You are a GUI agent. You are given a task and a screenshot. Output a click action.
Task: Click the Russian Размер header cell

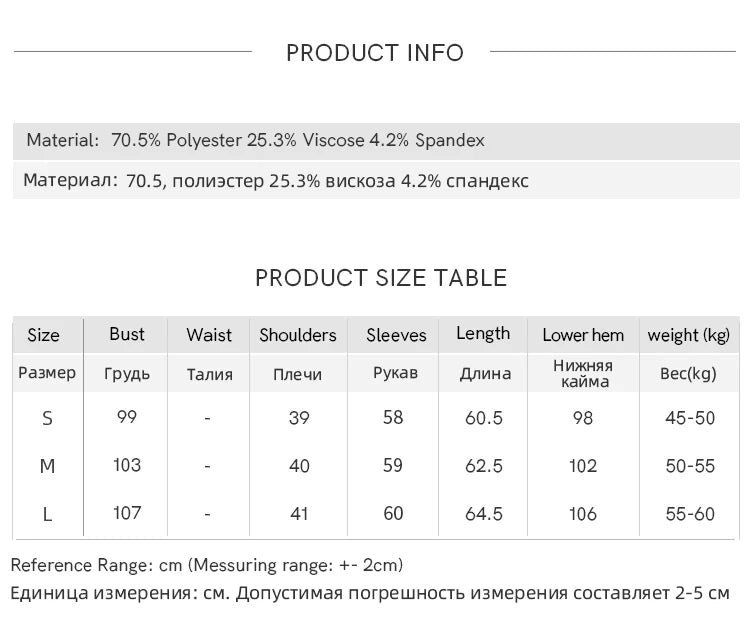(x=47, y=373)
